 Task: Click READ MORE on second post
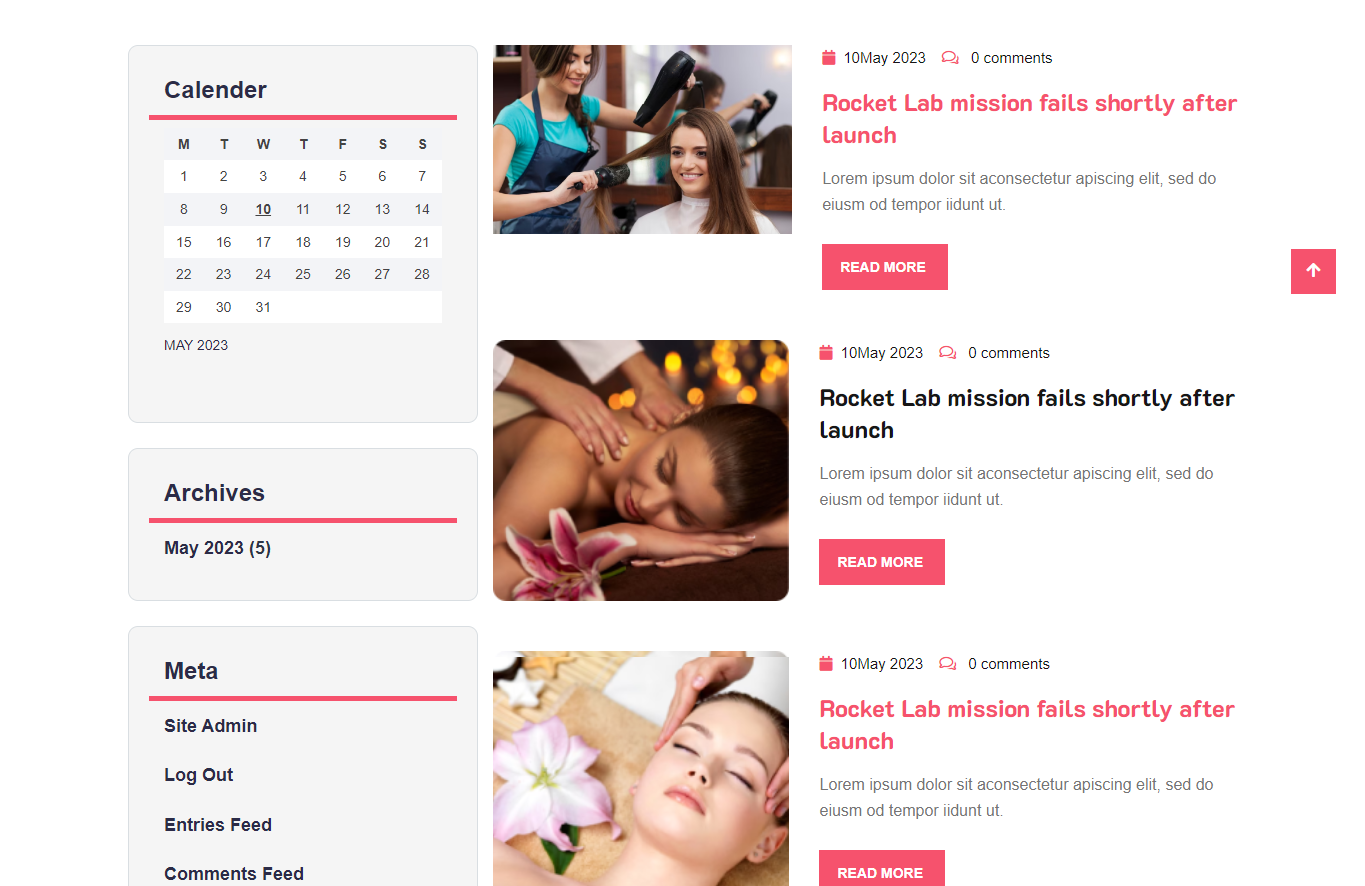pyautogui.click(x=882, y=562)
